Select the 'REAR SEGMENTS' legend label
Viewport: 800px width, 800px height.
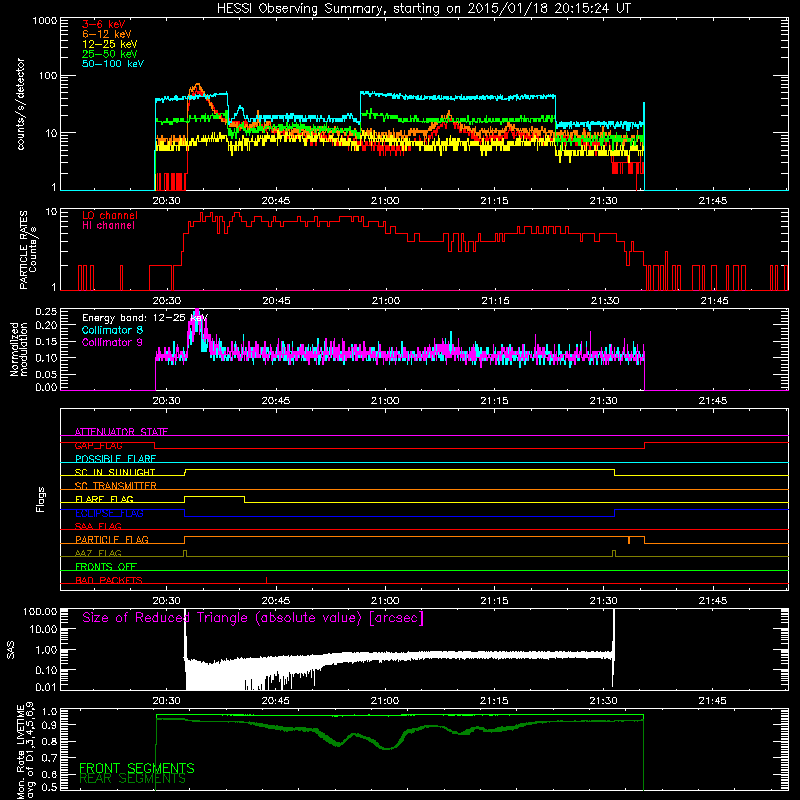pyautogui.click(x=132, y=779)
